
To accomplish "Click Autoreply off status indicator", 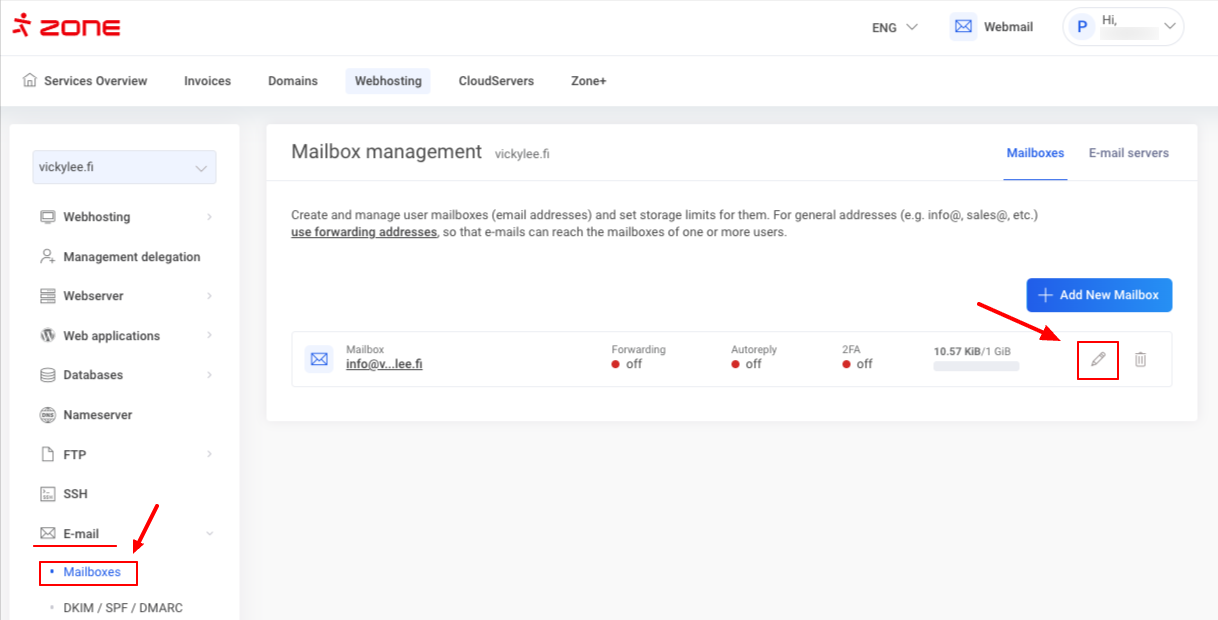I will pyautogui.click(x=746, y=364).
